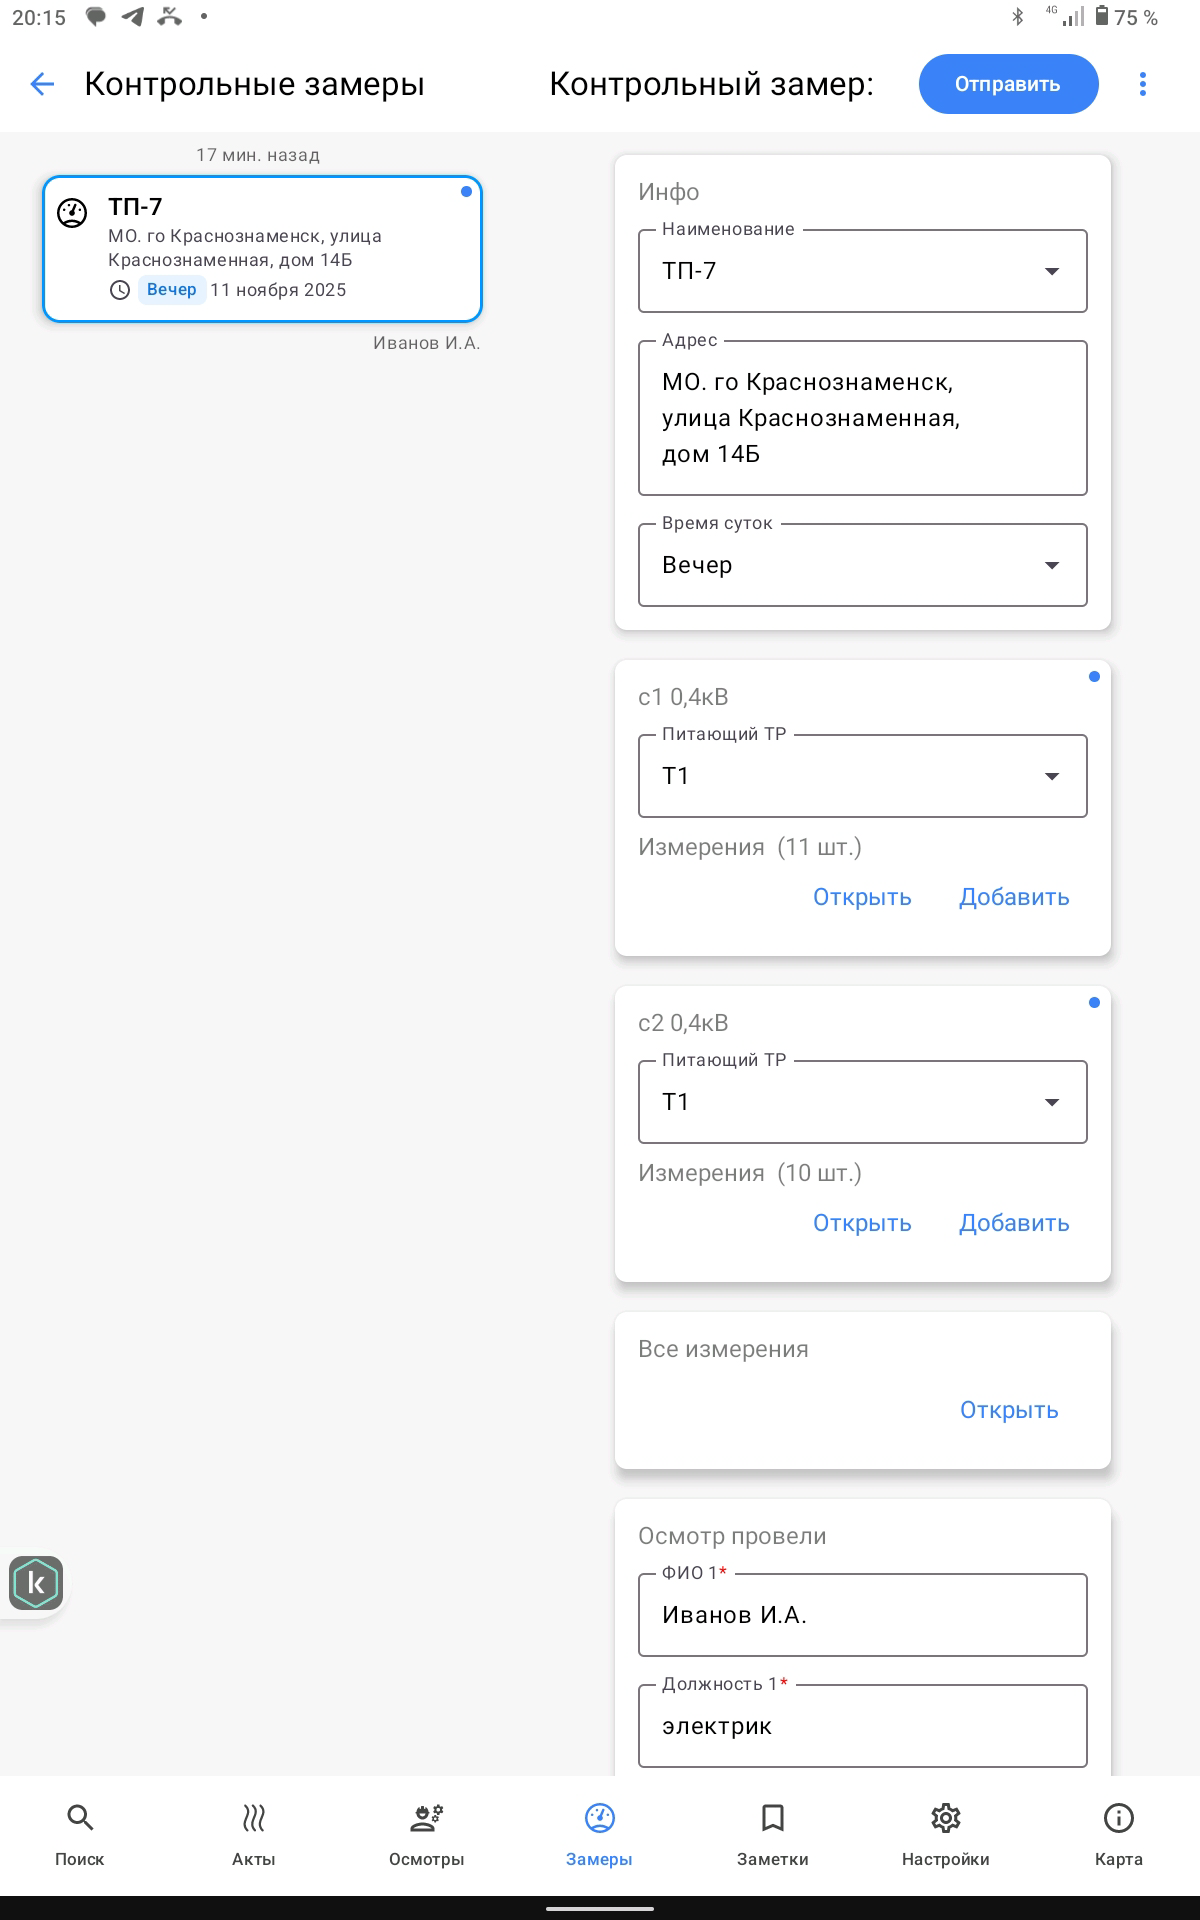The width and height of the screenshot is (1200, 1920).
Task: Add a measurement to с2 0,4кВ
Action: click(1014, 1223)
